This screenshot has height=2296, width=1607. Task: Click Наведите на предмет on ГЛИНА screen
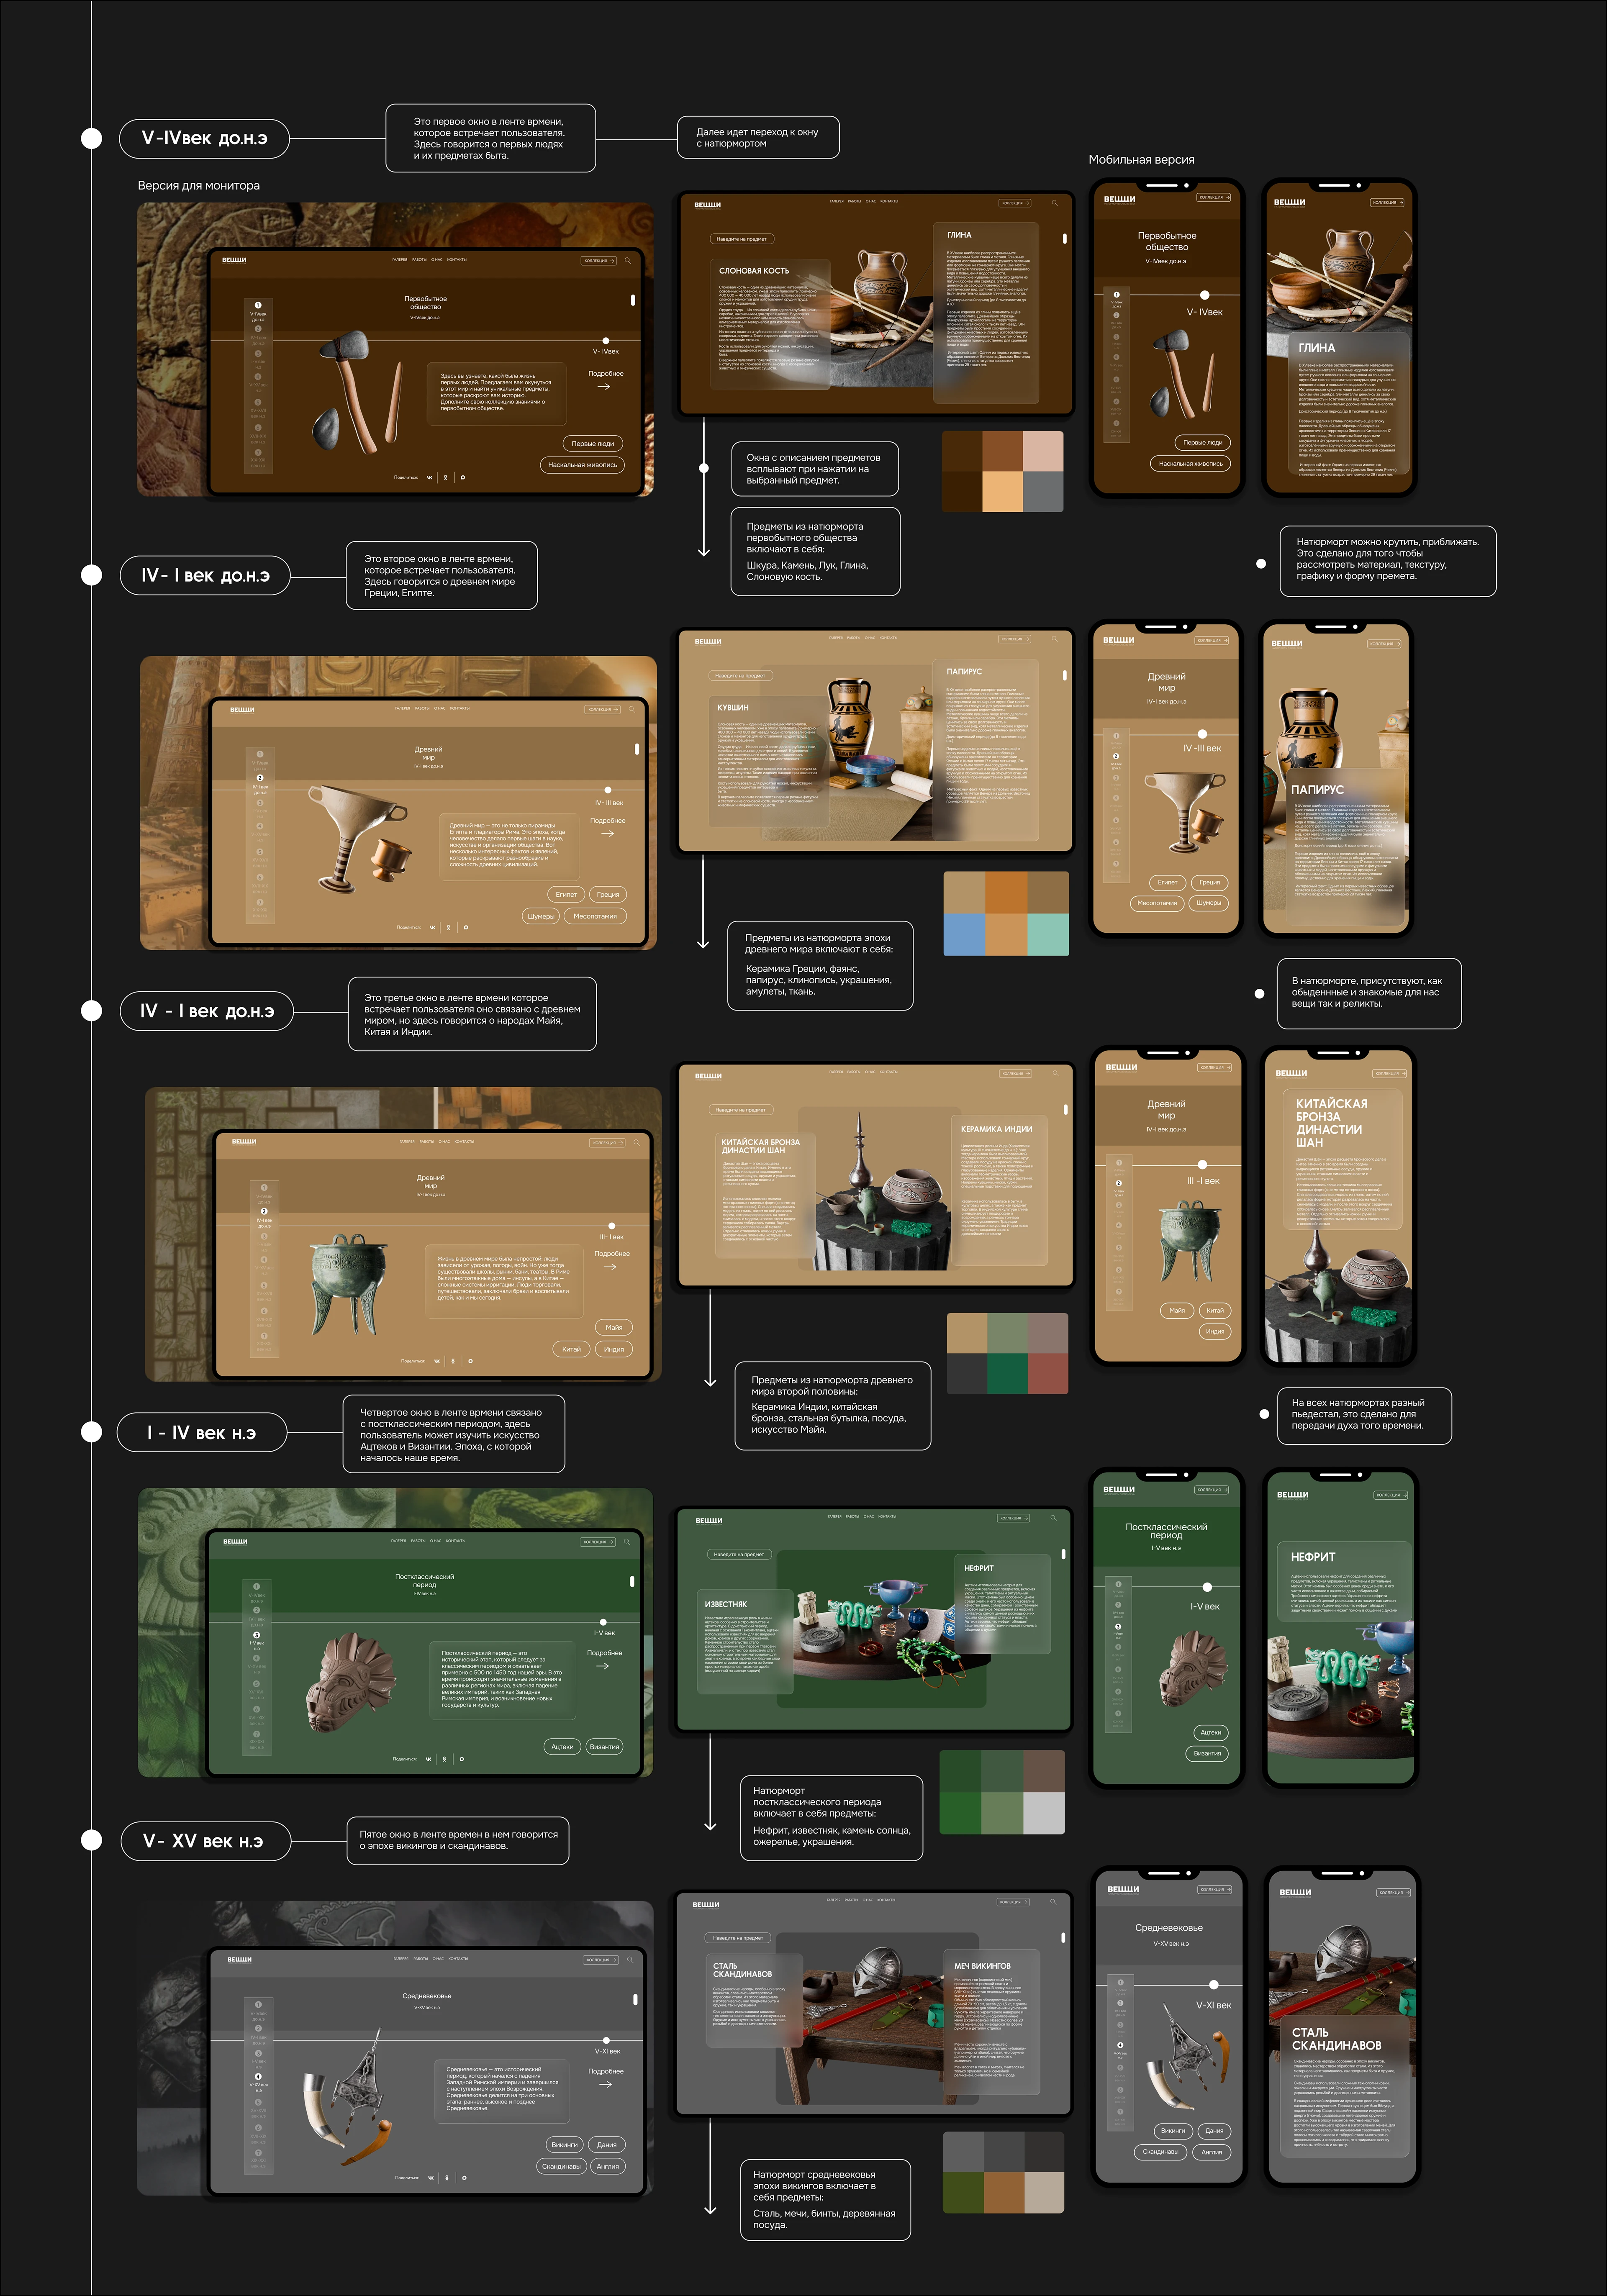tap(742, 239)
